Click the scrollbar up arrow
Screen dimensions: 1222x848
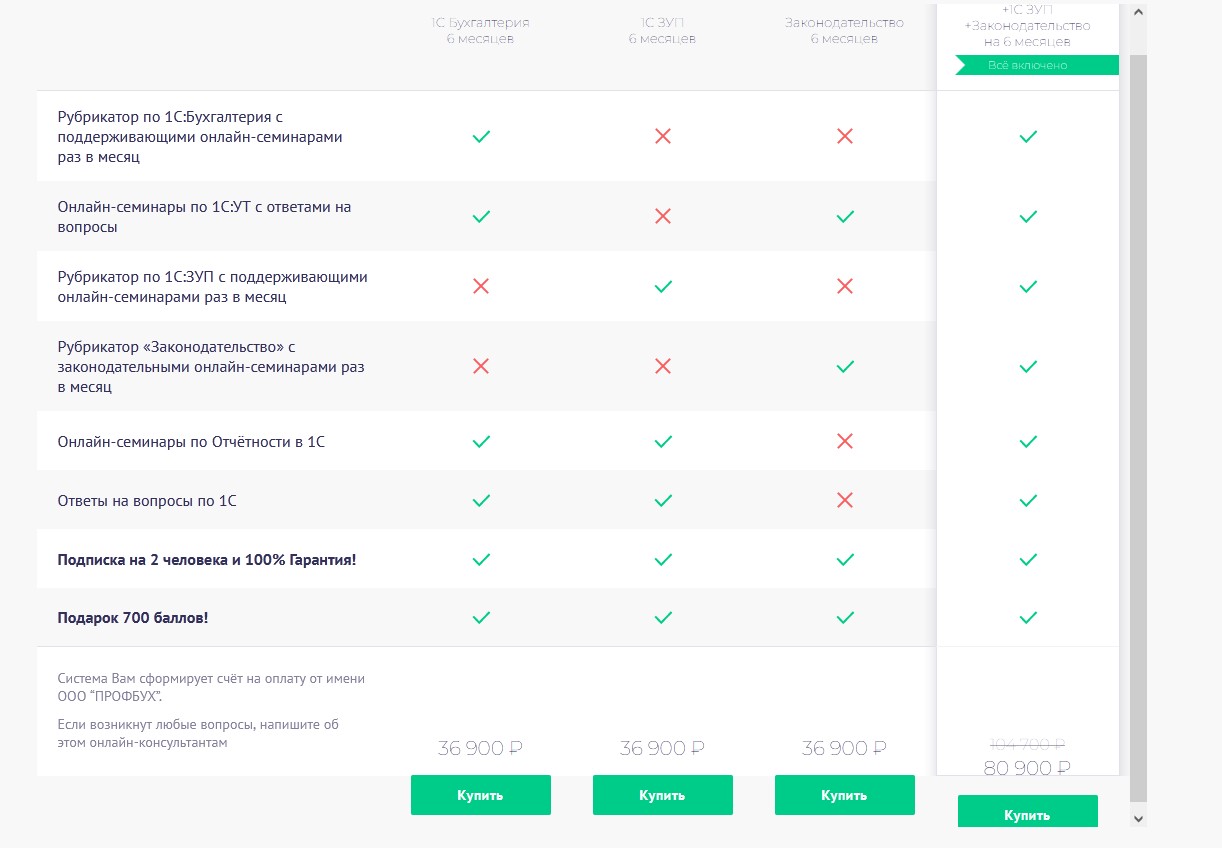[1138, 12]
